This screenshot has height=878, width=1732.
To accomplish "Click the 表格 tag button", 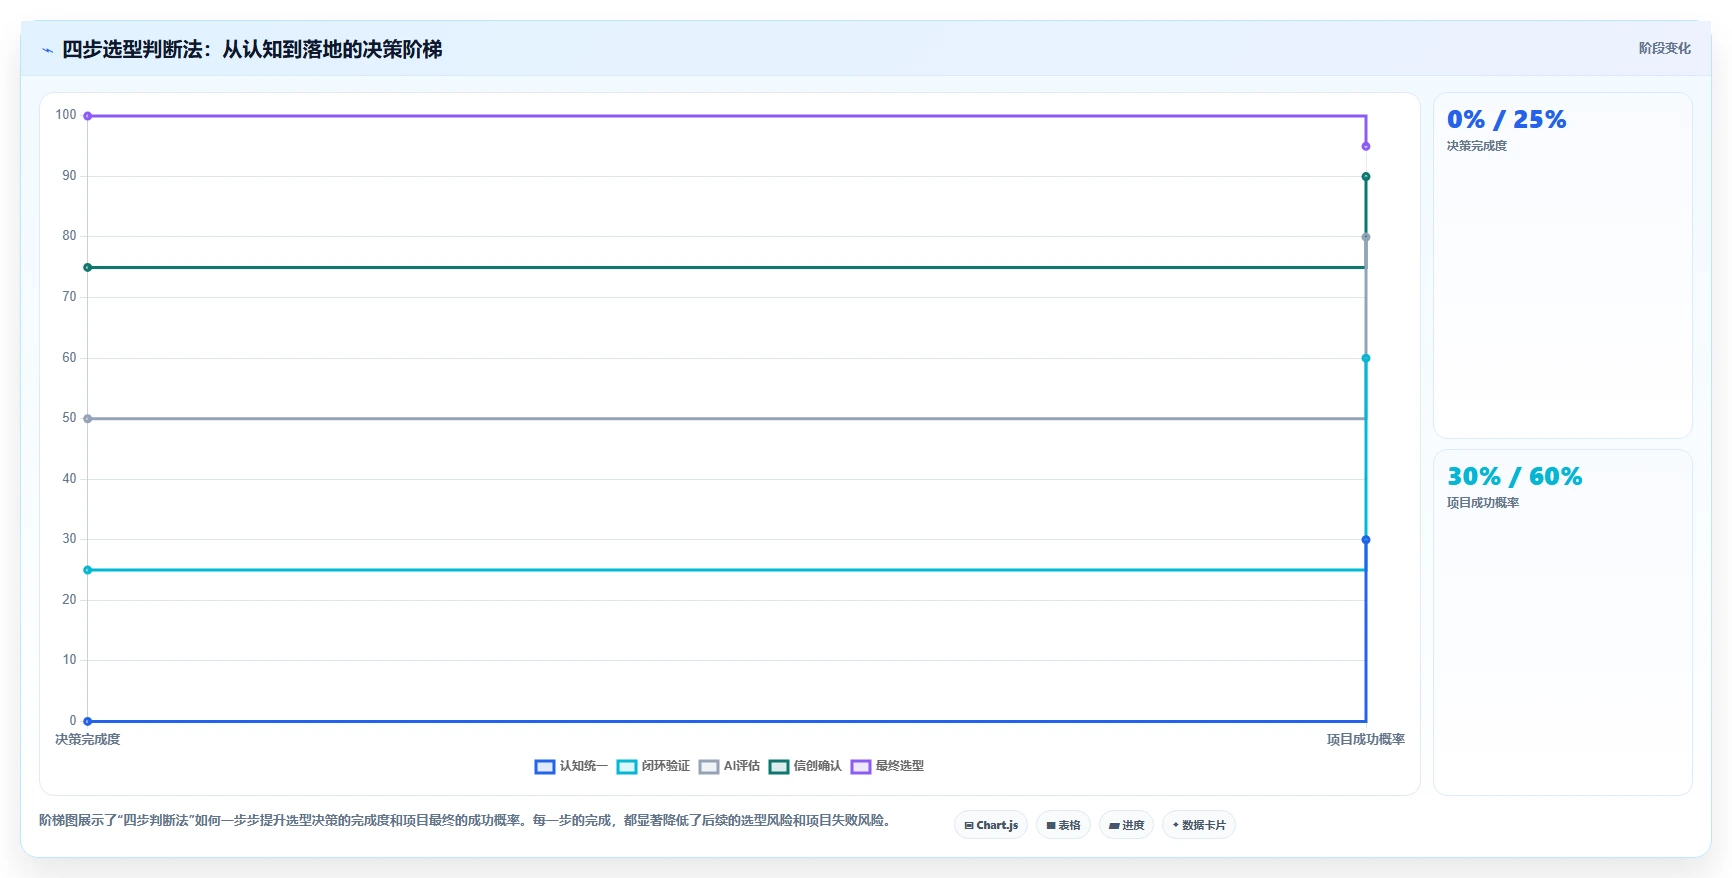I will 1063,825.
